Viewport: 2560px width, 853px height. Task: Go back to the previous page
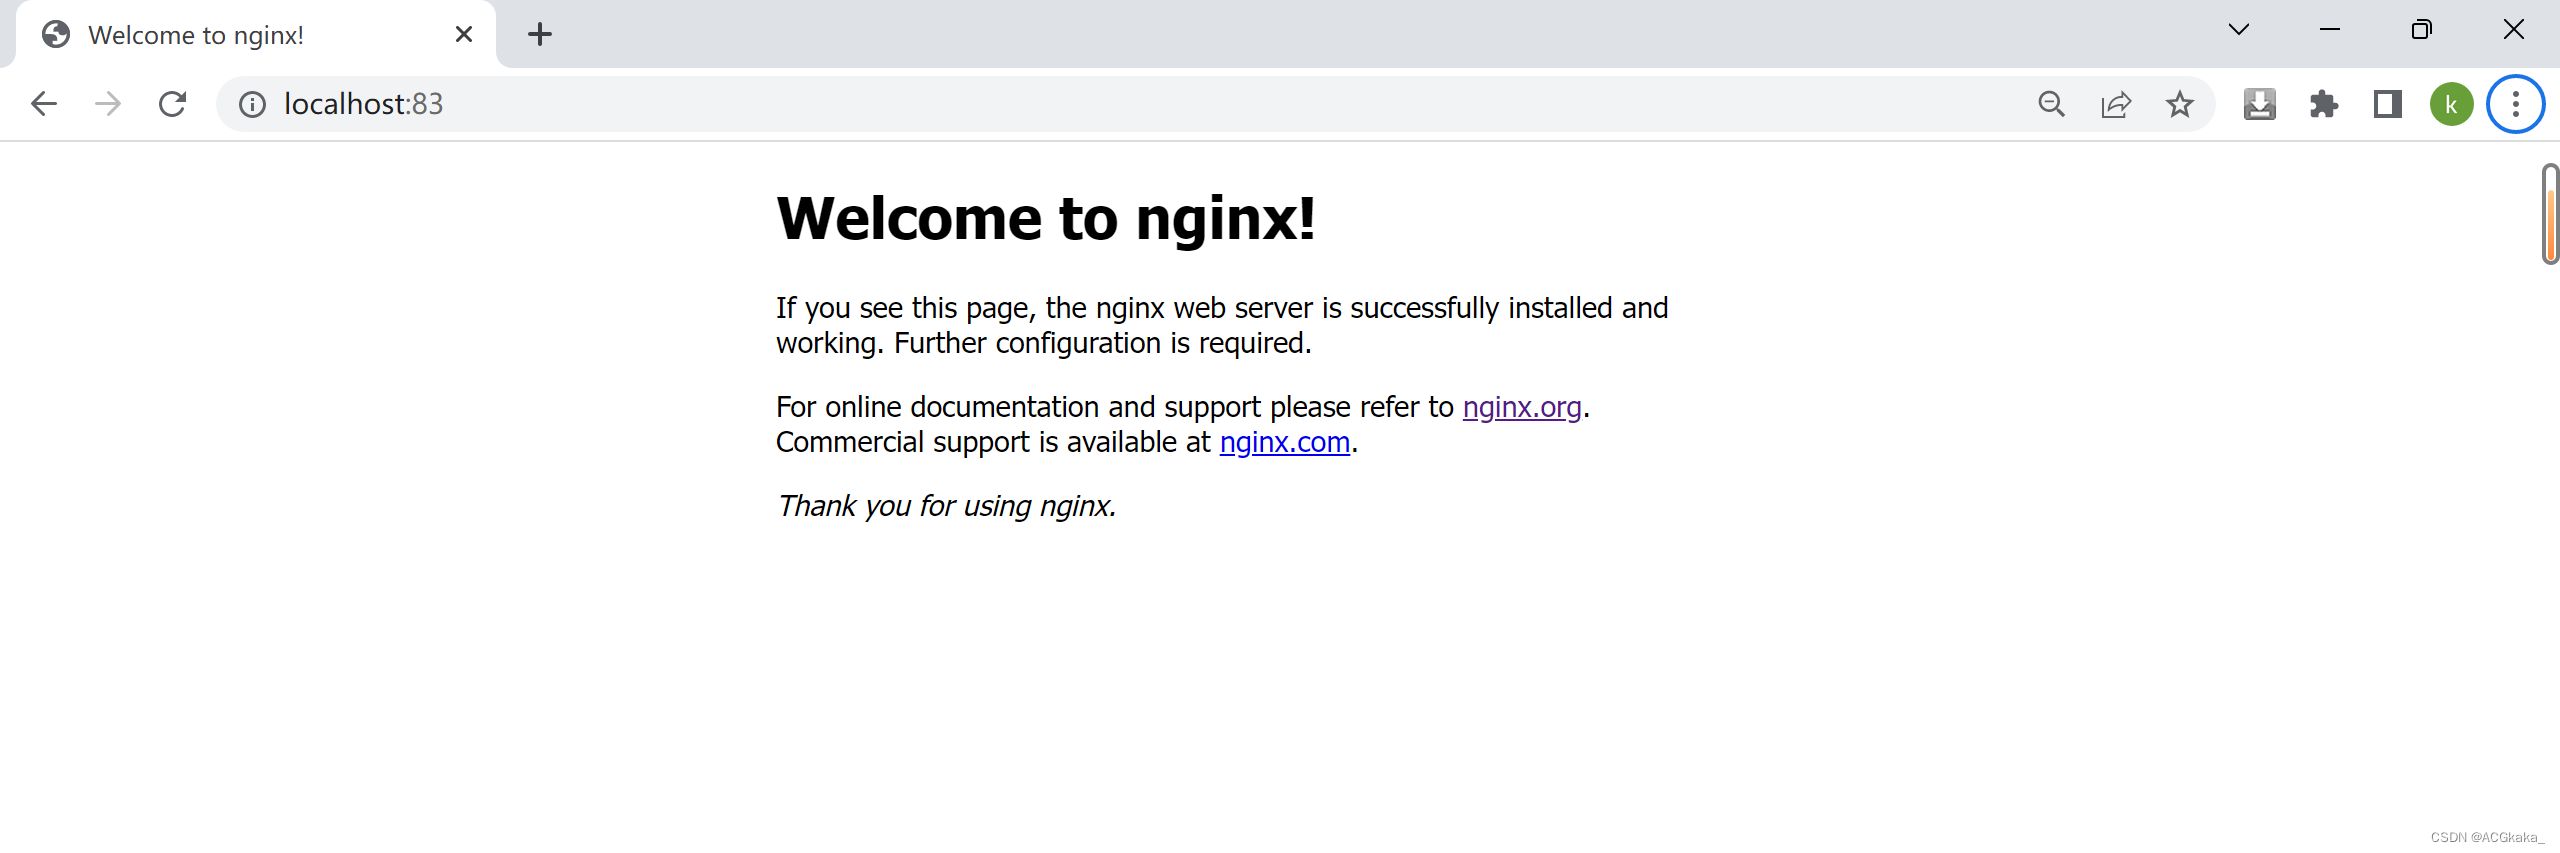(x=44, y=104)
